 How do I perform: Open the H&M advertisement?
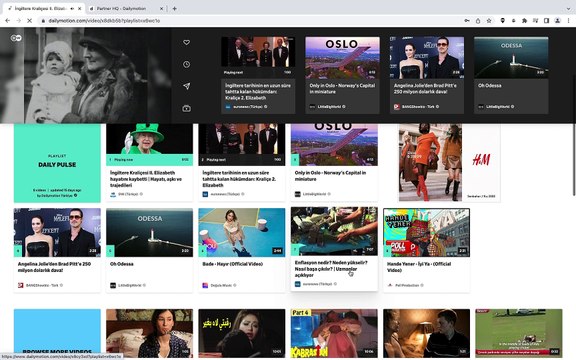[450, 163]
